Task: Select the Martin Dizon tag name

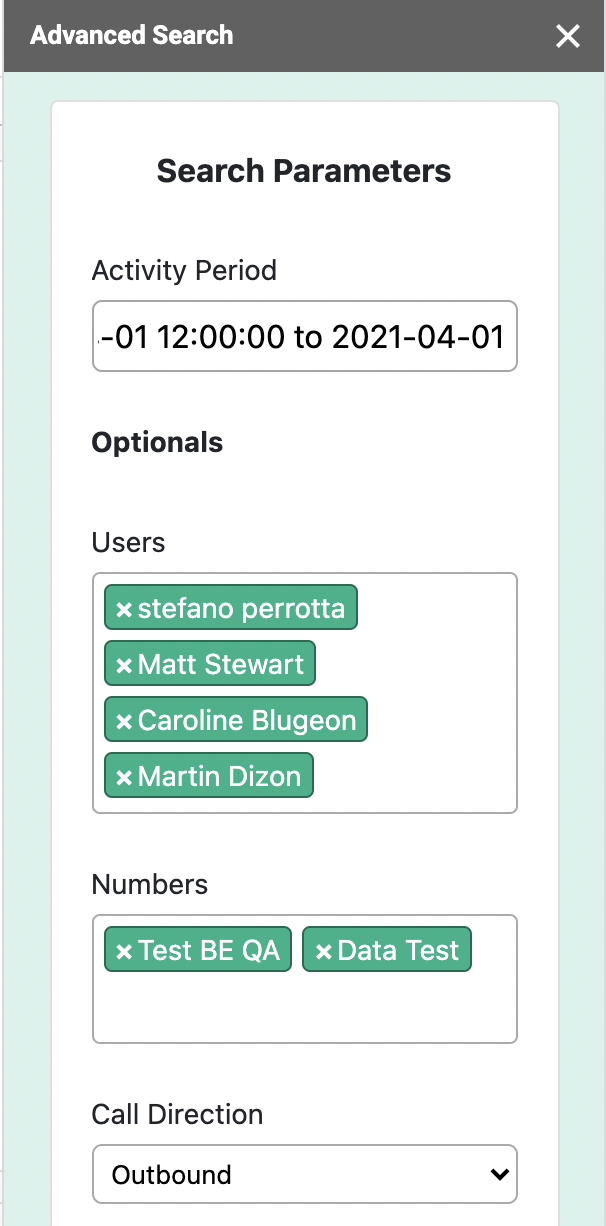Action: (219, 777)
